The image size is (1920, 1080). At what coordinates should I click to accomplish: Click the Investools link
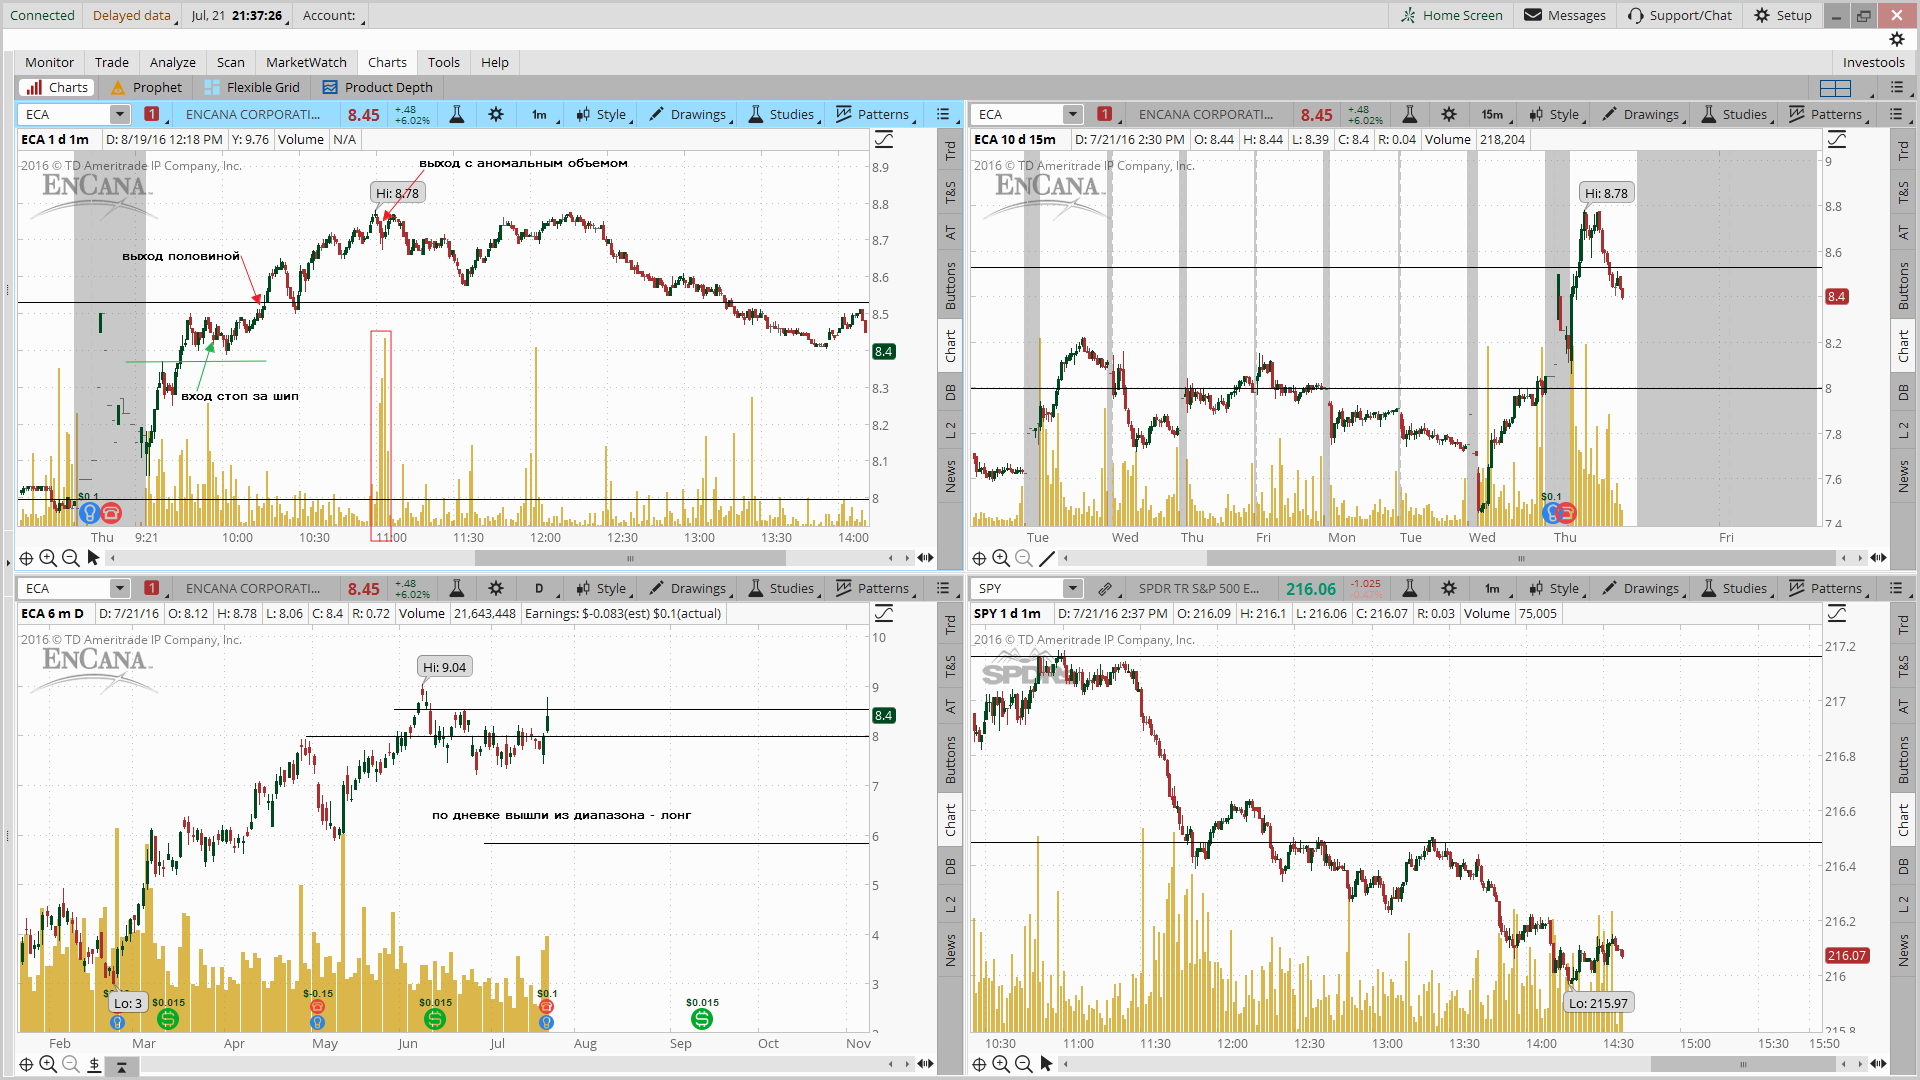(x=1873, y=62)
